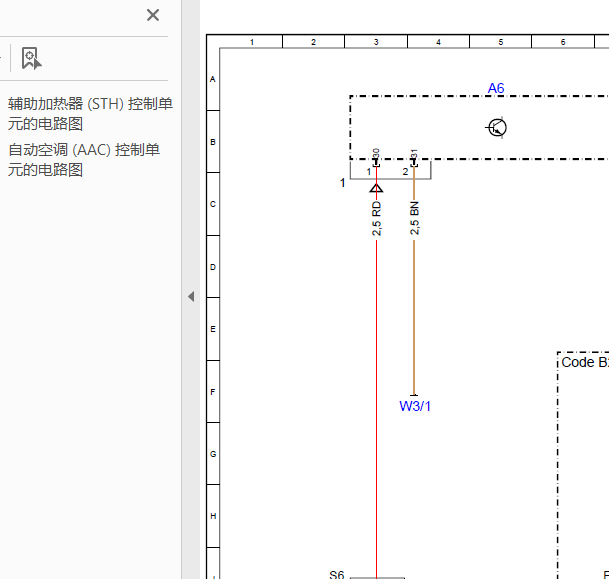Click connector pin 2 of A6
The width and height of the screenshot is (609, 579).
coord(405,172)
